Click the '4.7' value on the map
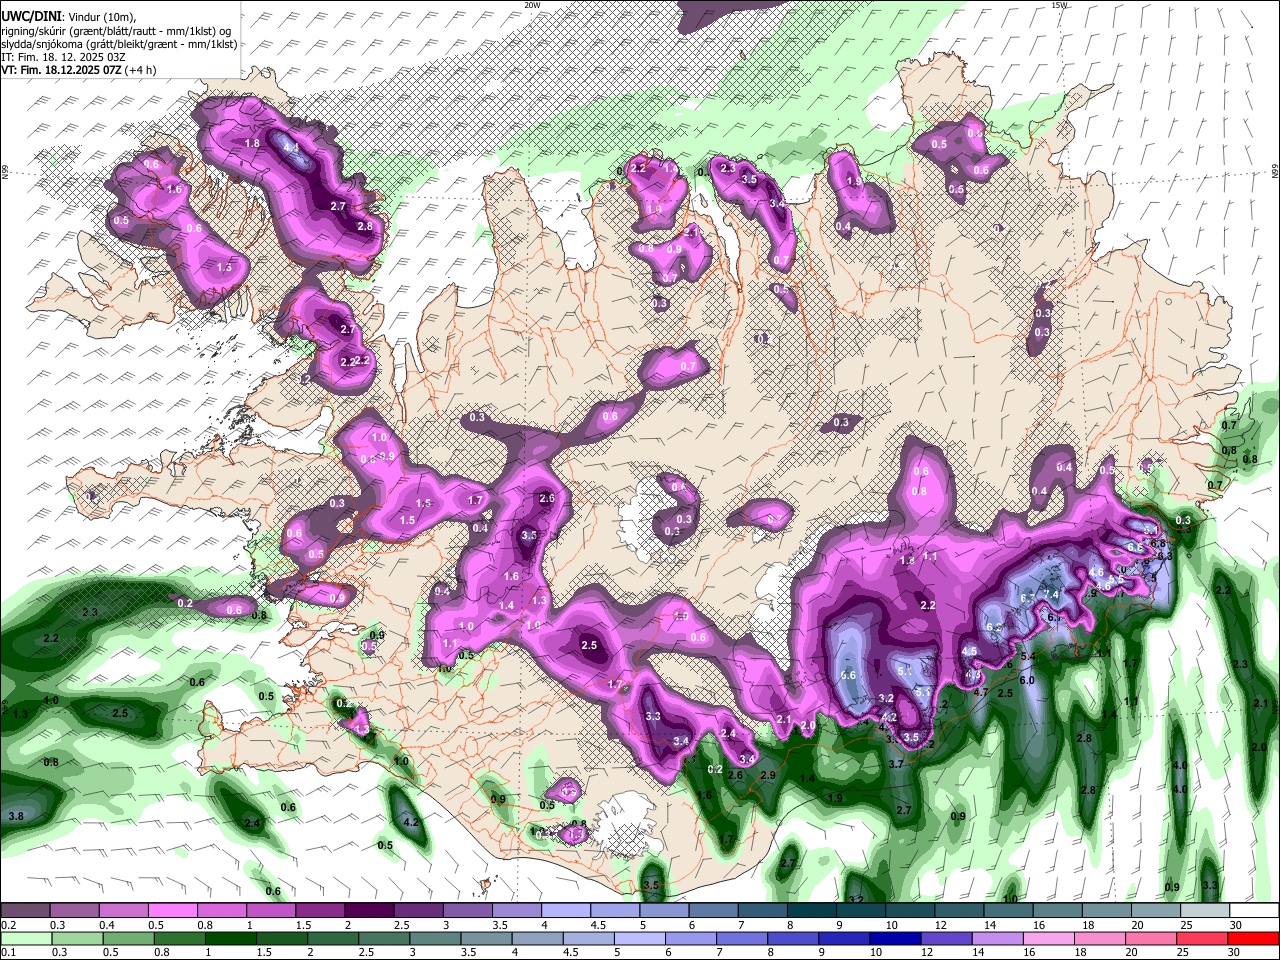The image size is (1280, 960). pyautogui.click(x=981, y=692)
